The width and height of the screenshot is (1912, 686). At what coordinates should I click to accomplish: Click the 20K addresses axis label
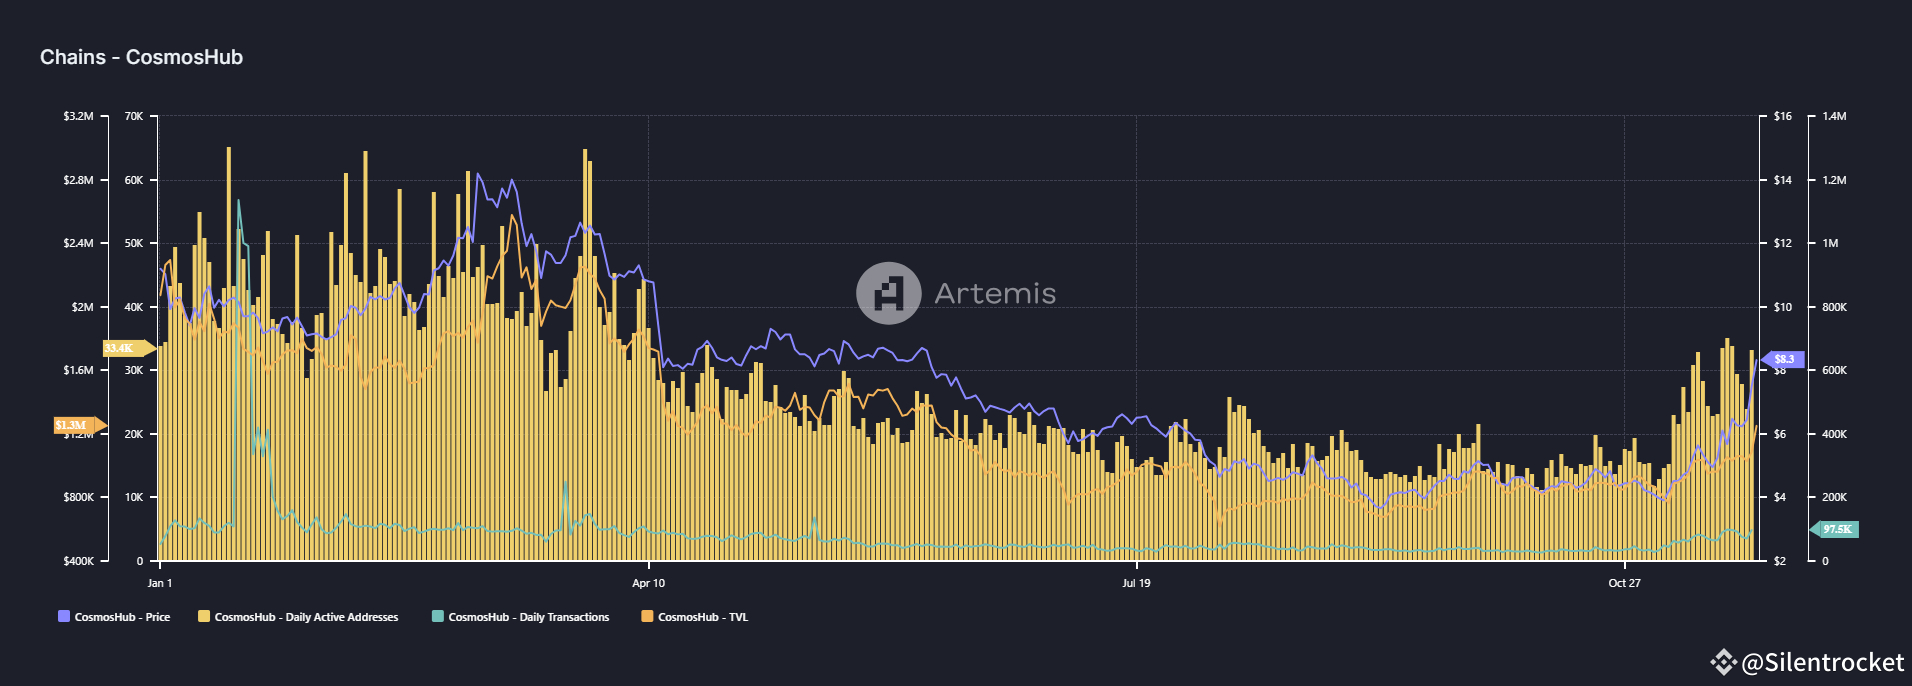(x=134, y=434)
